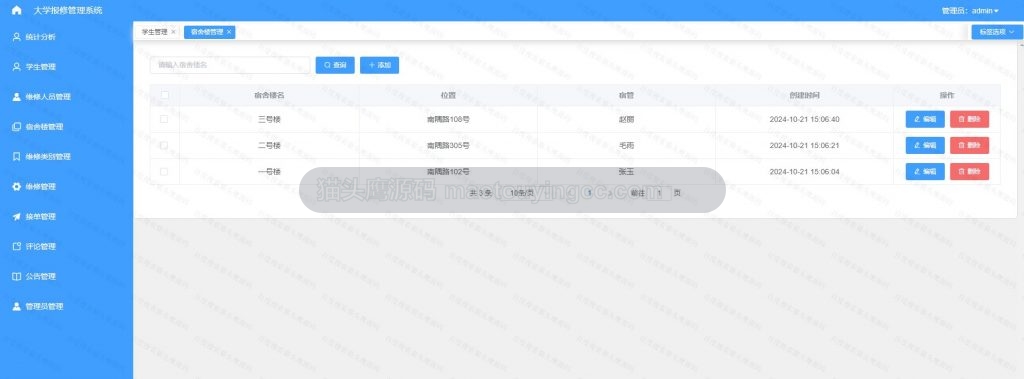Open 维修类别管理 via its bookmark icon
The width and height of the screenshot is (1024, 379).
[17, 157]
